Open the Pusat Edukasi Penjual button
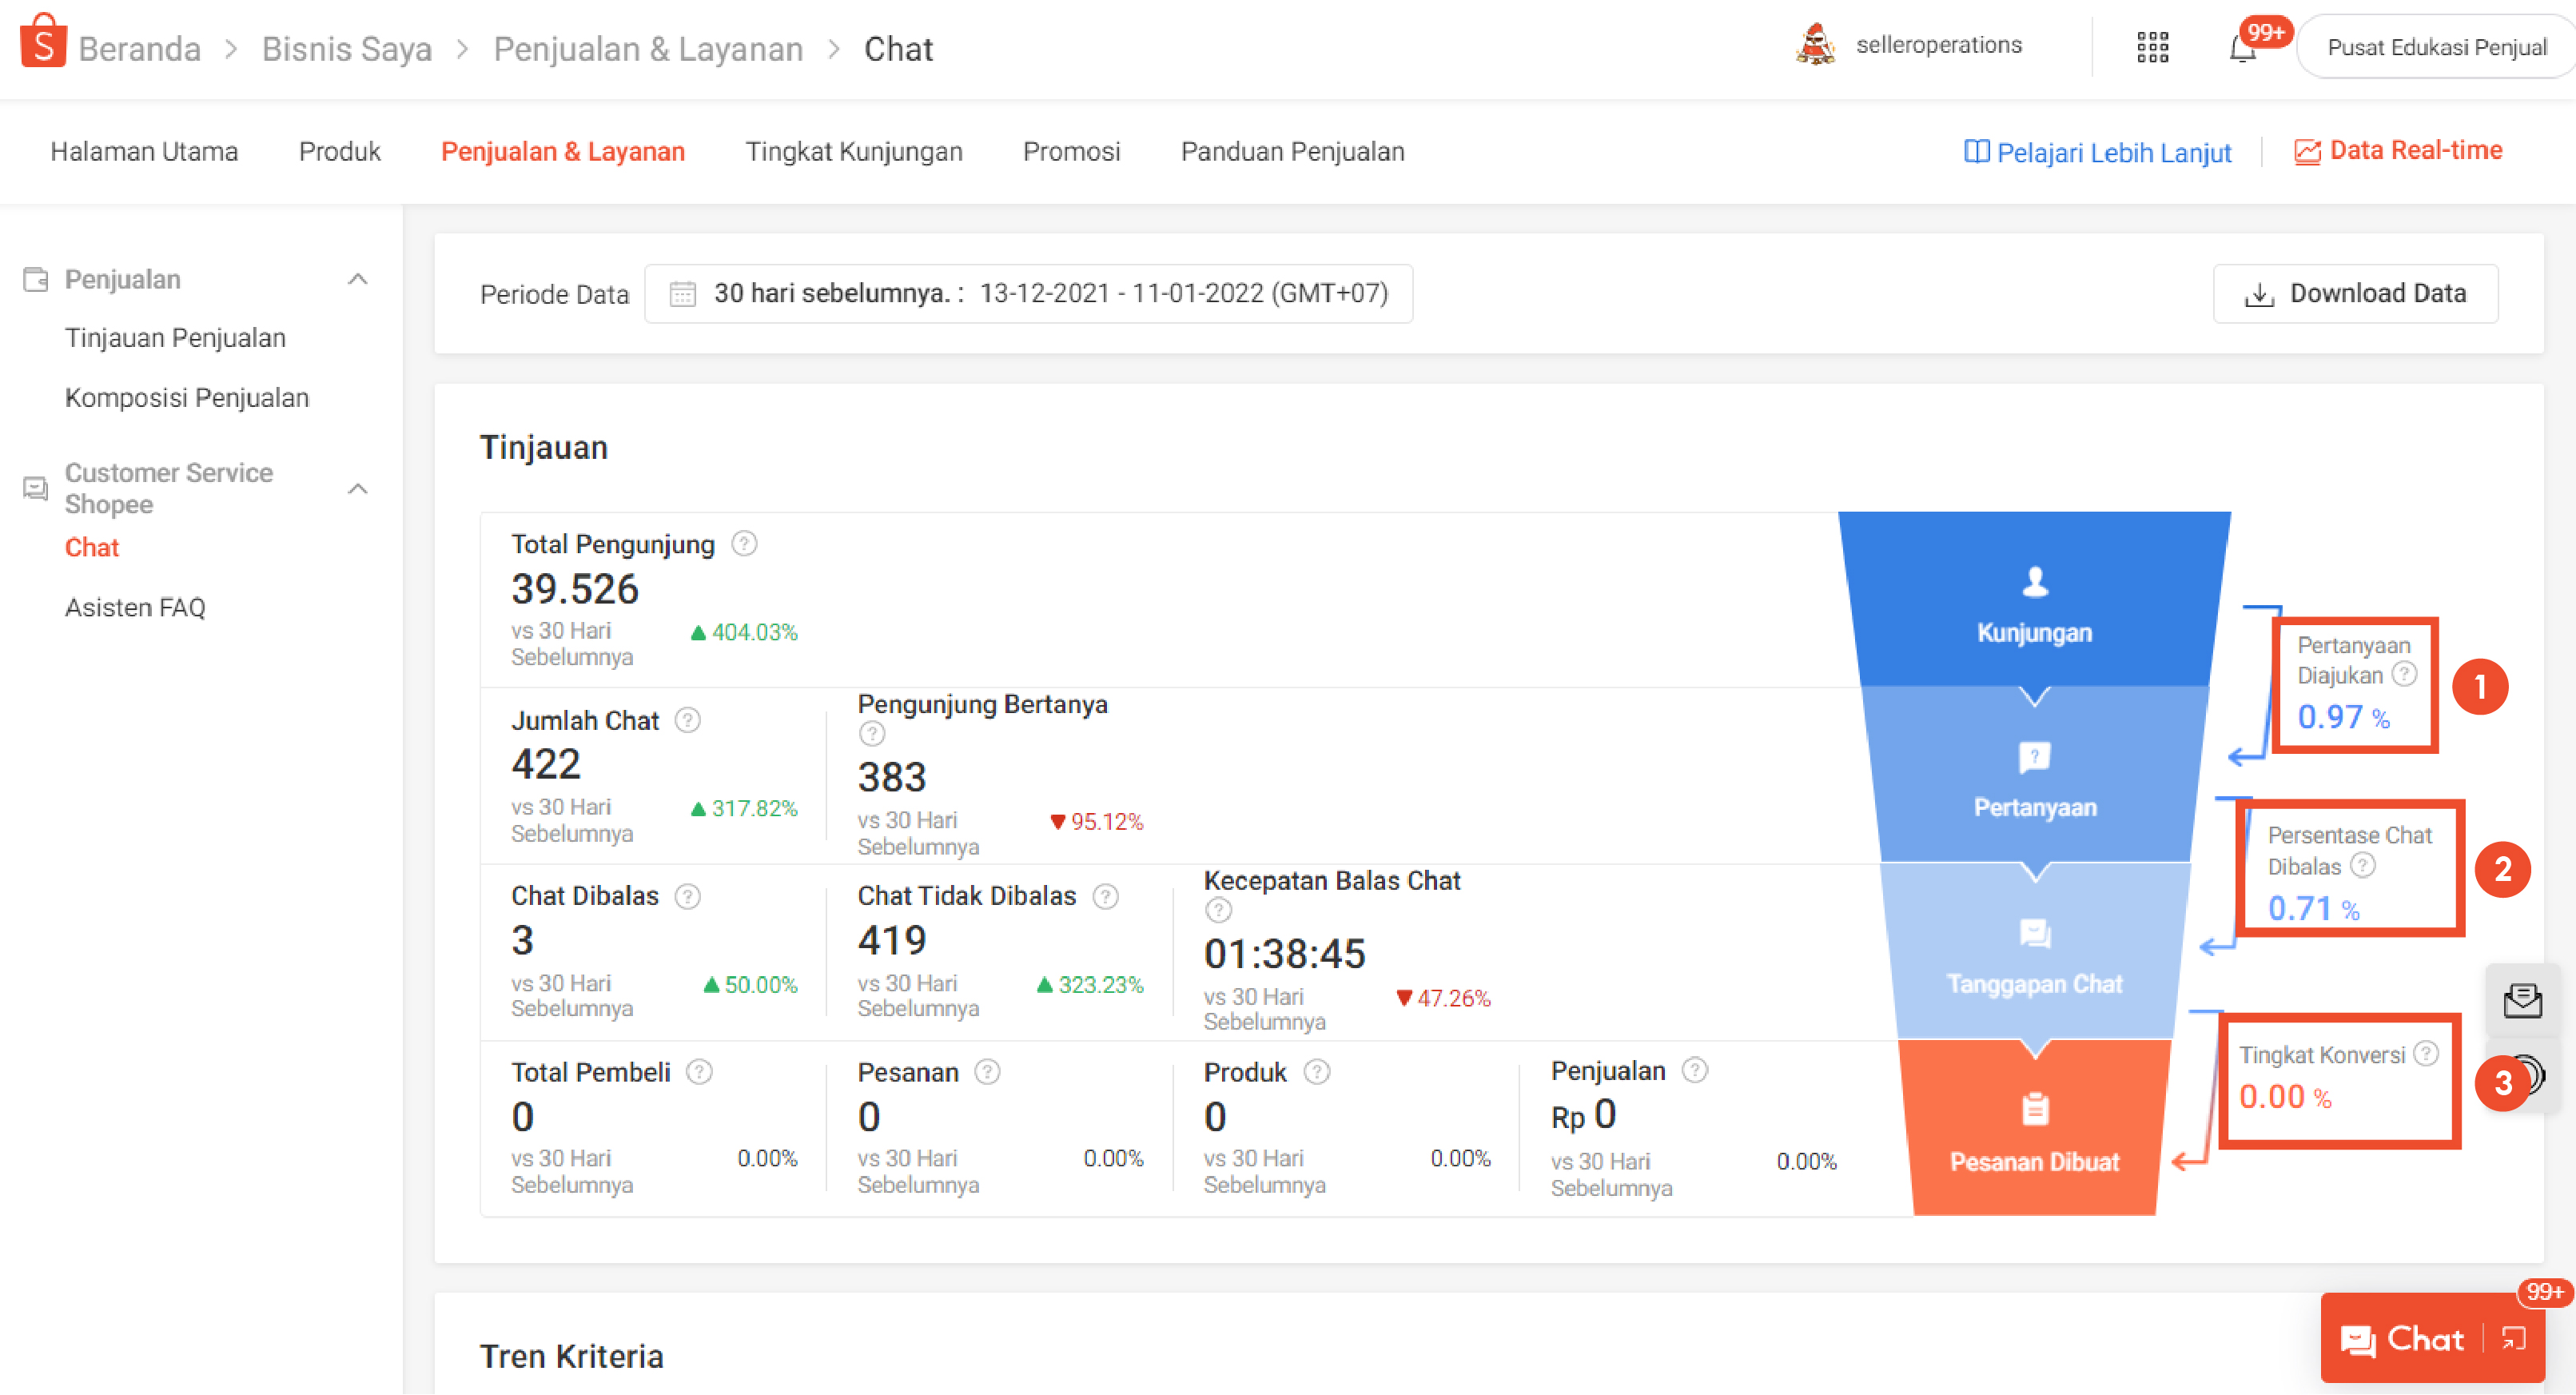 (x=2436, y=47)
